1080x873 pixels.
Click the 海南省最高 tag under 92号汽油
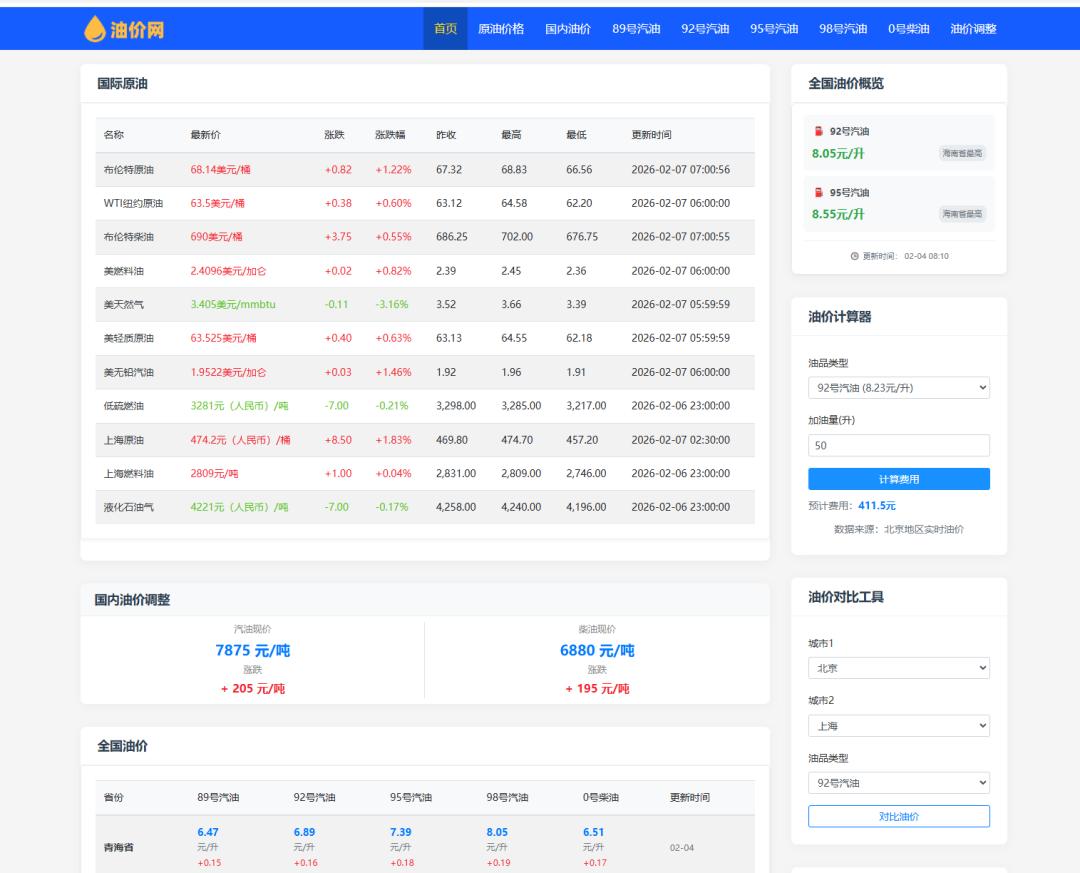pyautogui.click(x=962, y=153)
